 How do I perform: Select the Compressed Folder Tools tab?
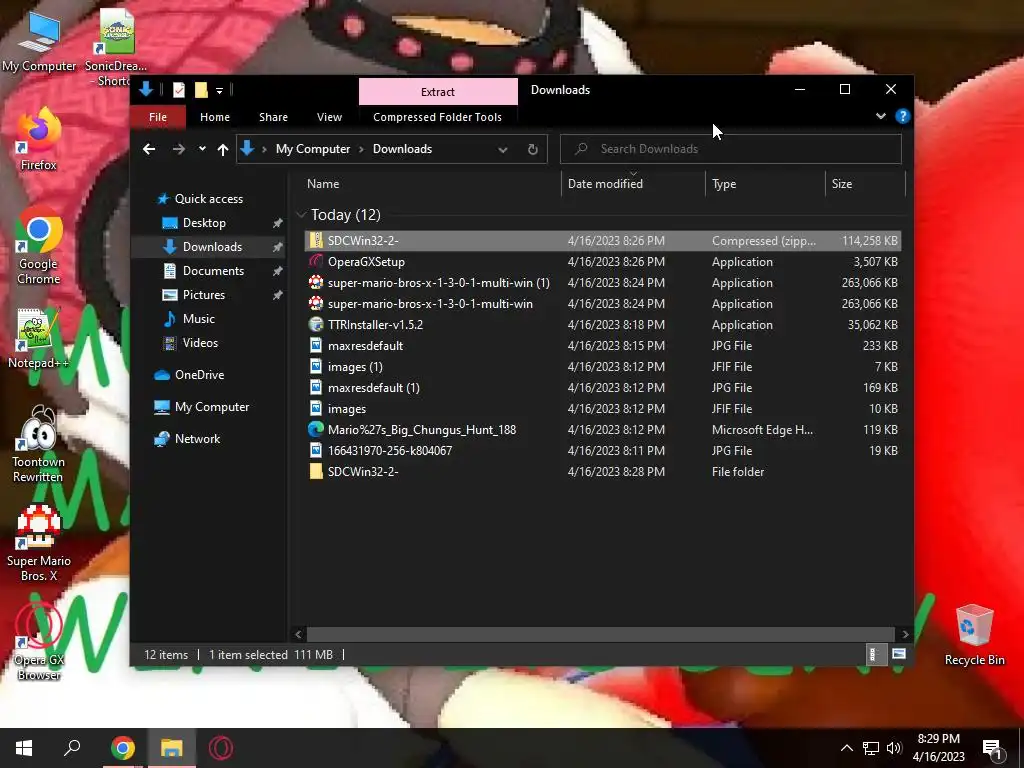click(x=437, y=117)
